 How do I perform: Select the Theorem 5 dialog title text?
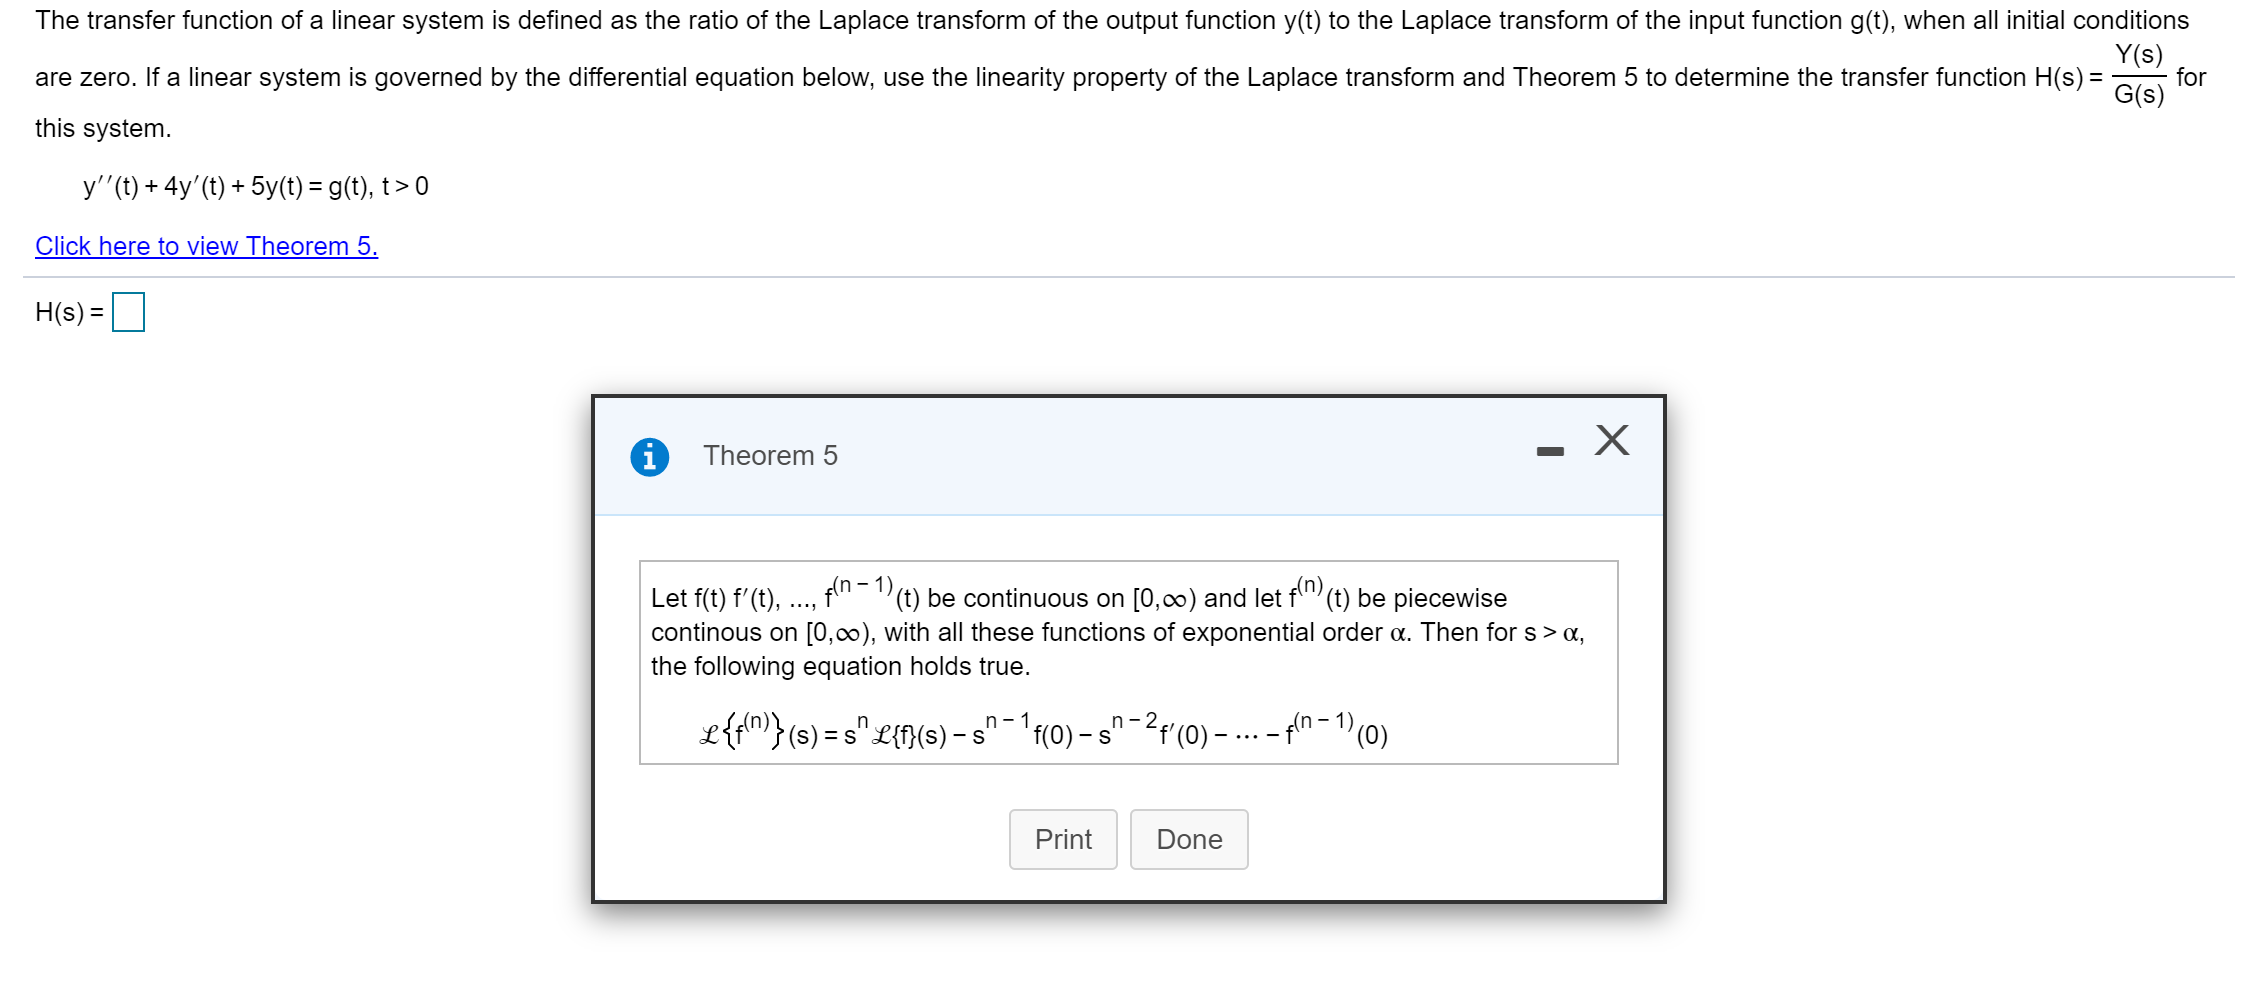click(770, 456)
